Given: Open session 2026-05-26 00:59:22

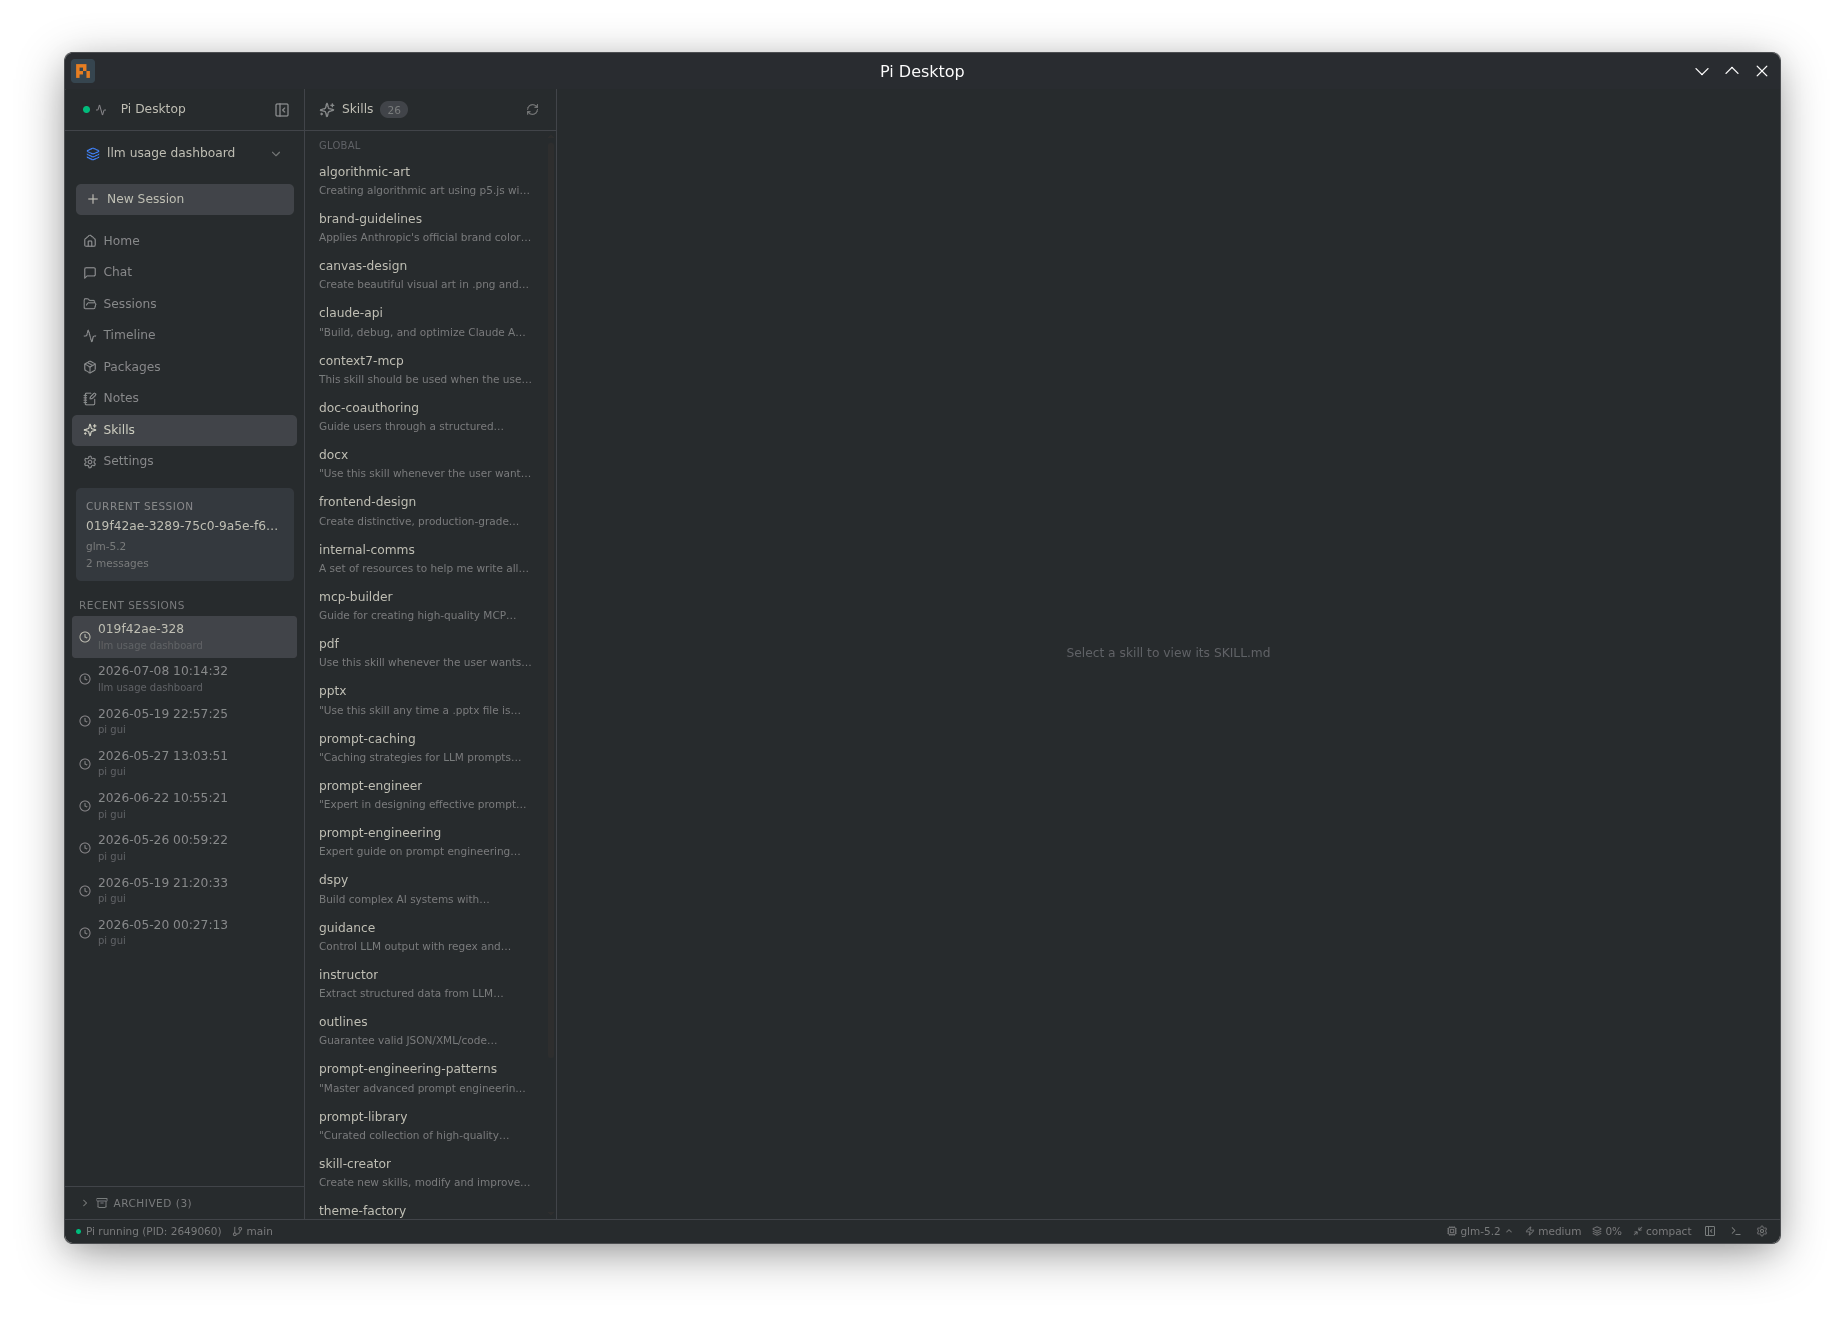Looking at the screenshot, I should 184,848.
